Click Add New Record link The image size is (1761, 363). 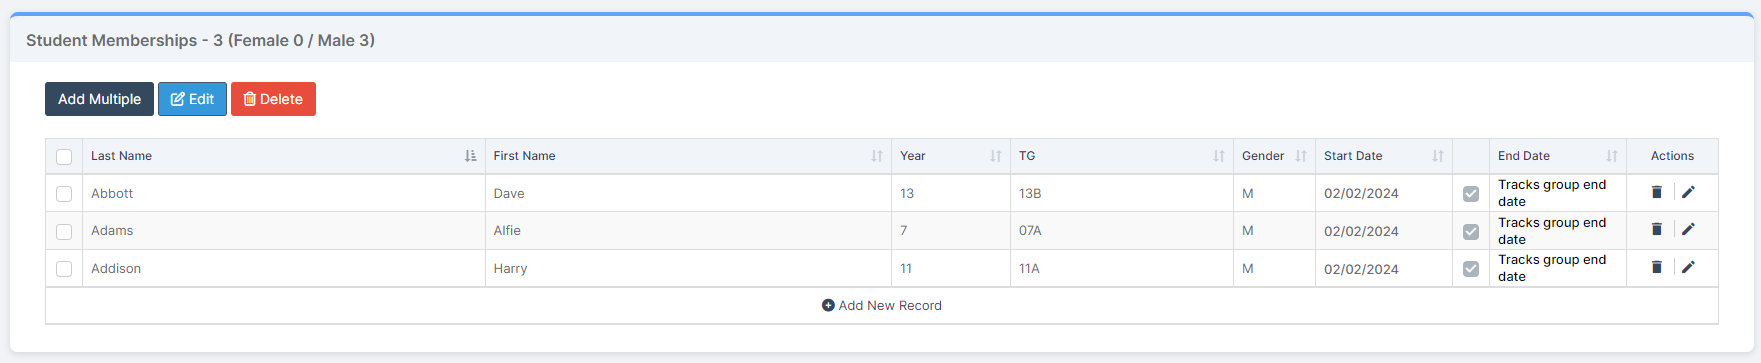coord(882,306)
